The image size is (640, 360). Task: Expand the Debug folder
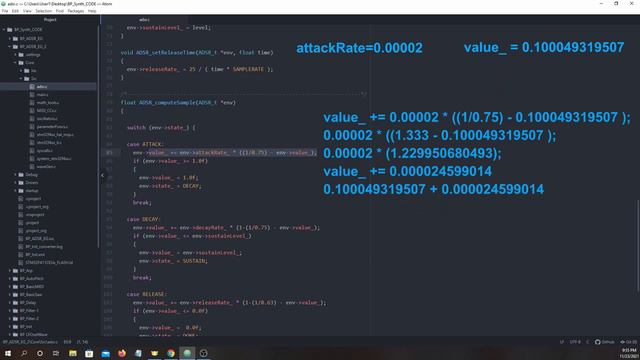16,175
